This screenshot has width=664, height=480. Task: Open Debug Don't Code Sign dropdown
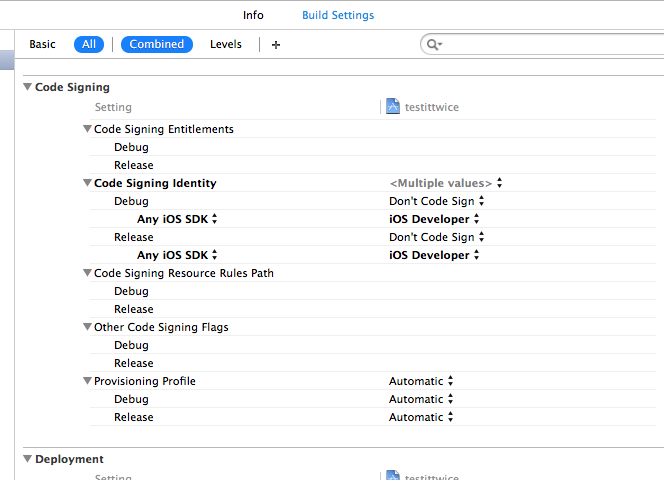[x=437, y=201]
